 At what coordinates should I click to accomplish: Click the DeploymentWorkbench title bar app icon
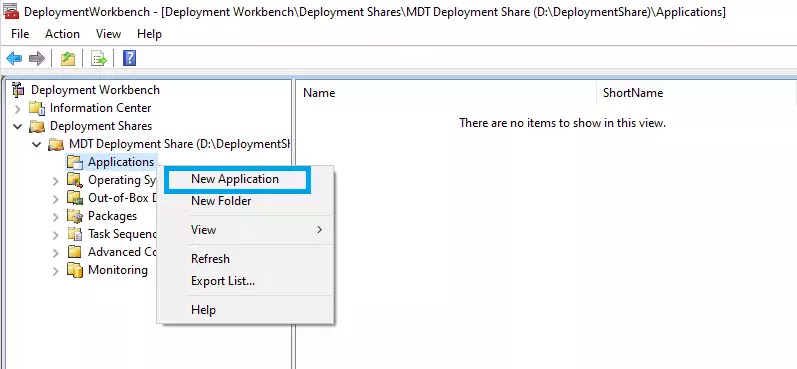[11, 11]
